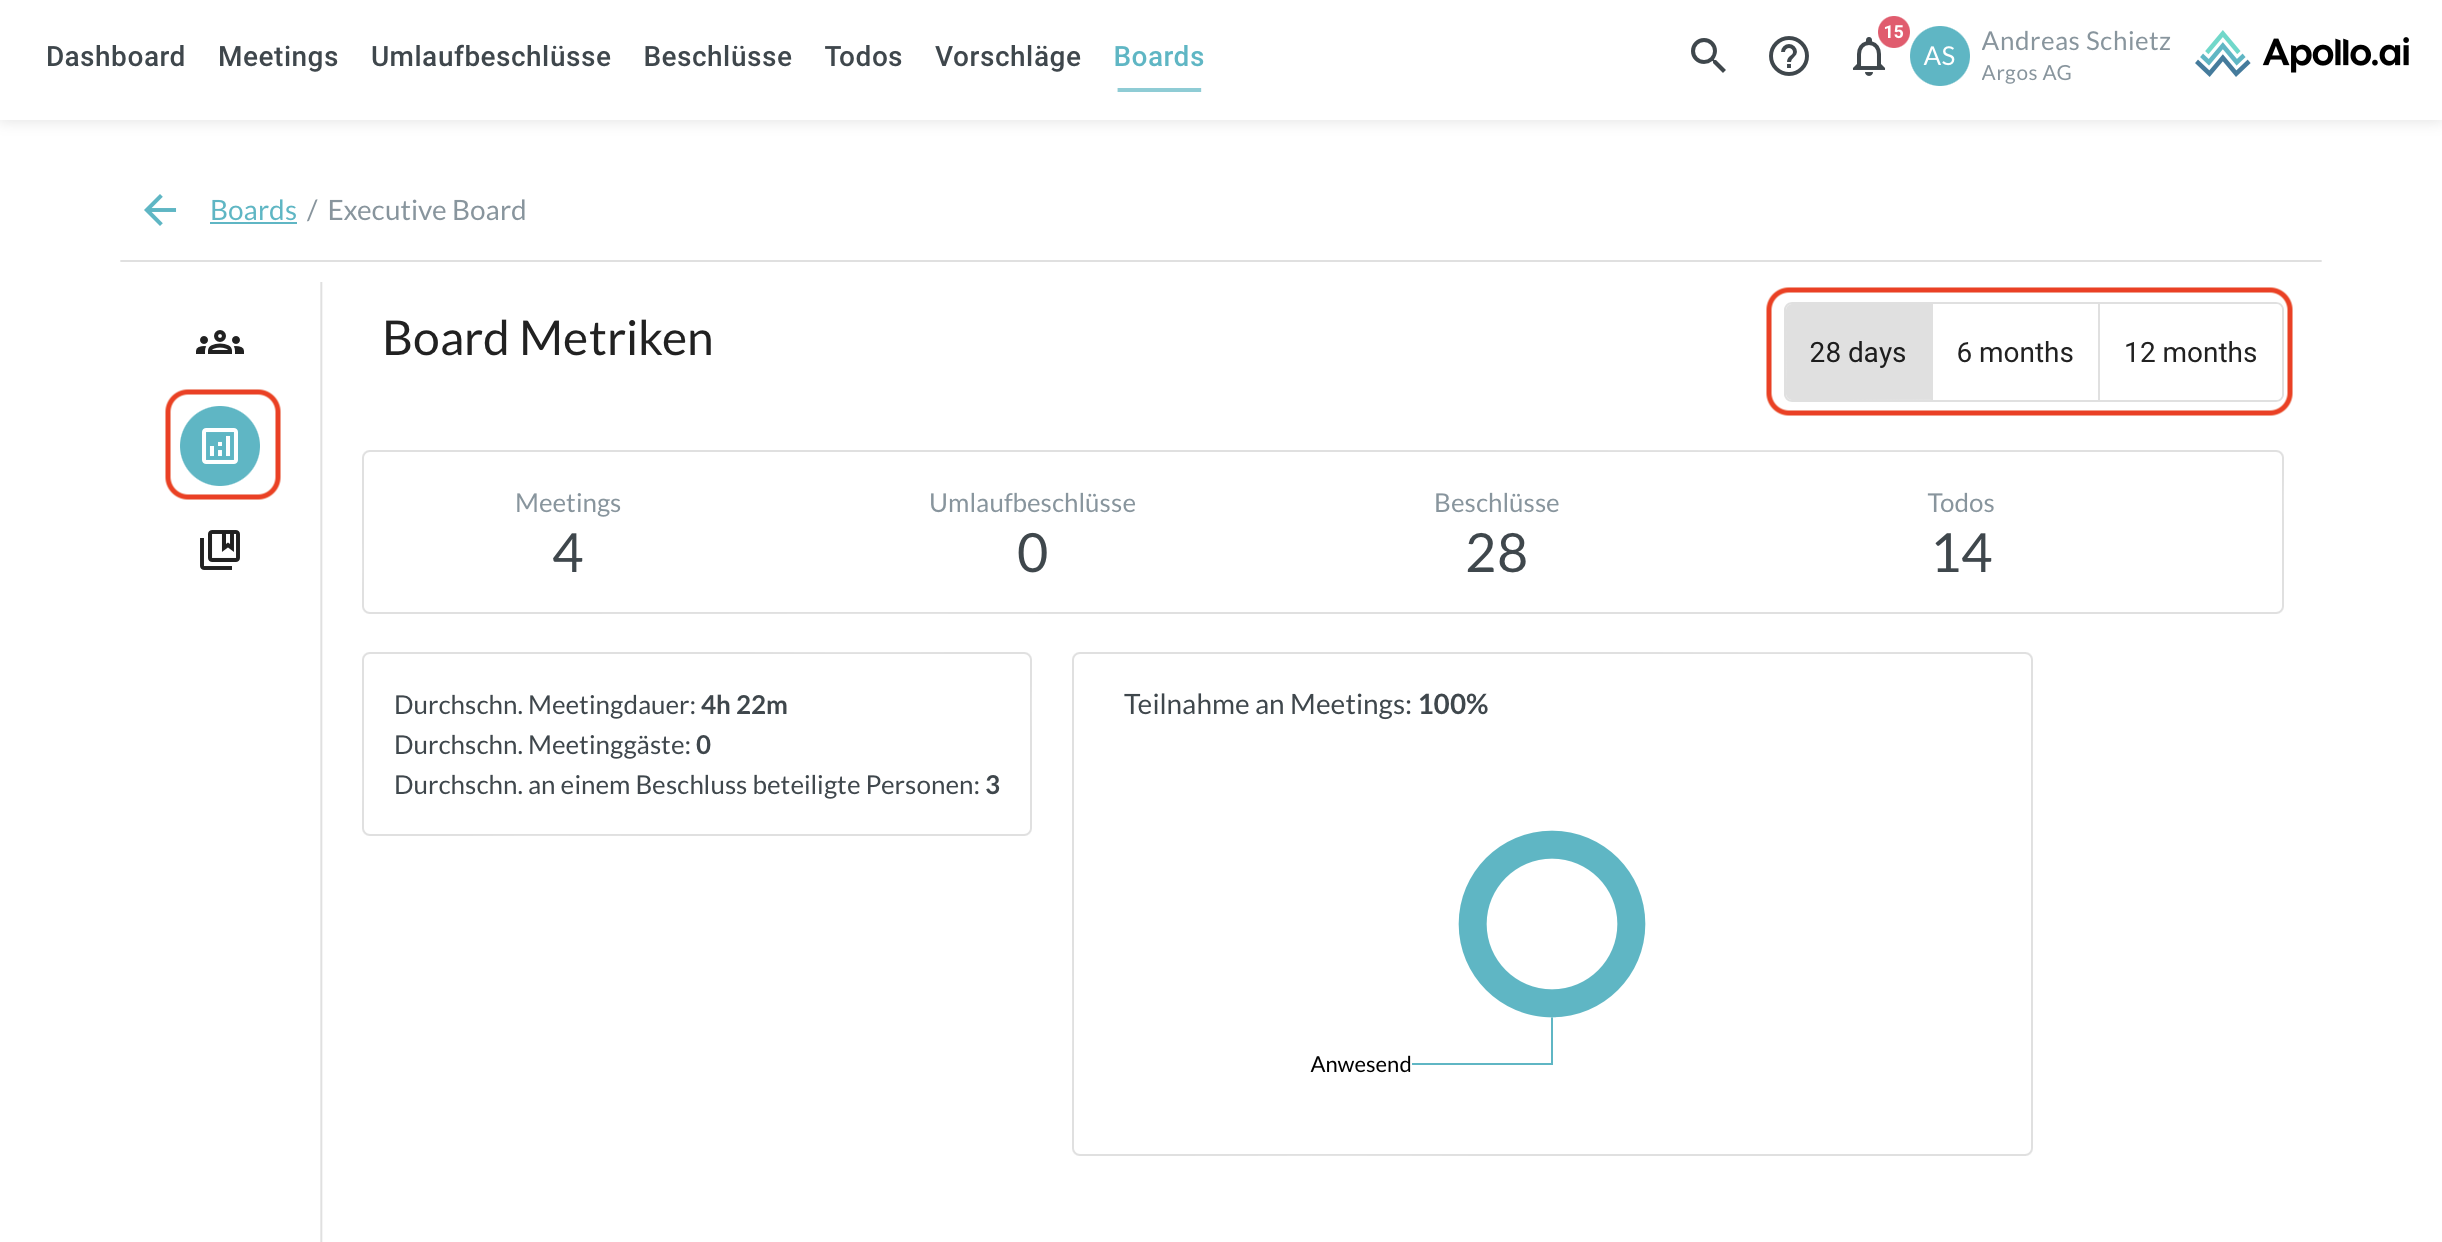The image size is (2442, 1242).
Task: Go to the Dashboard tab
Action: (x=115, y=56)
